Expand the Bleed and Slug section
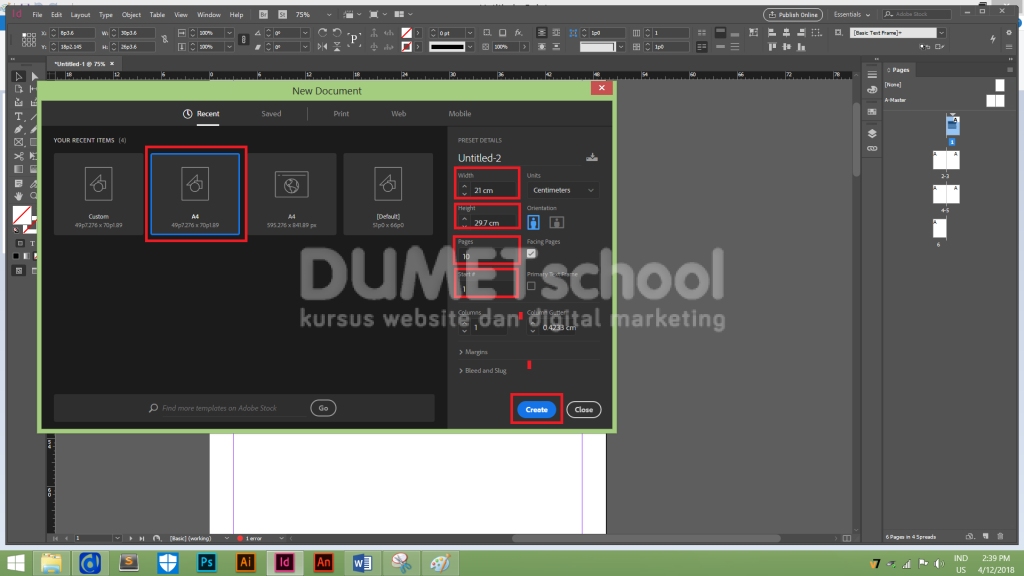 point(483,371)
